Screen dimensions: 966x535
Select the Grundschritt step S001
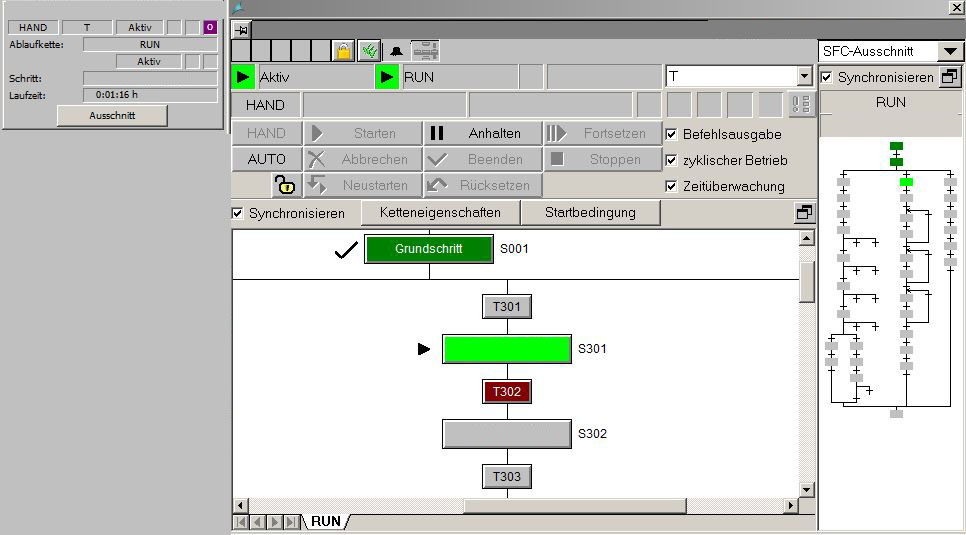tap(429, 249)
